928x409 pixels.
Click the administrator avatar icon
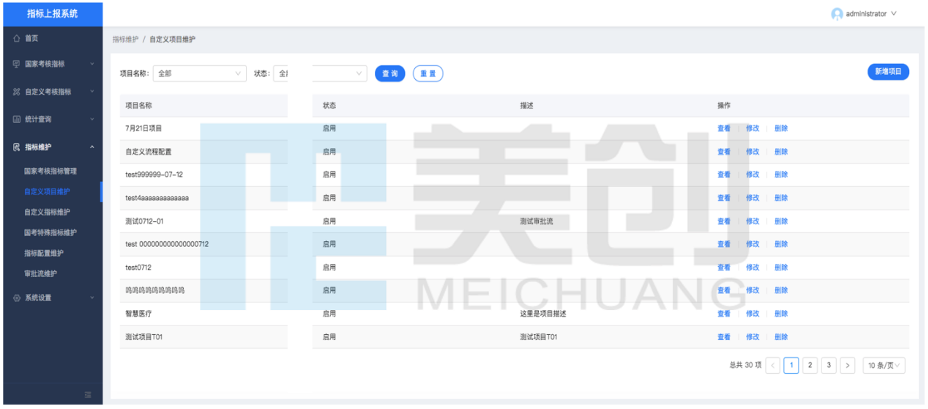[837, 14]
